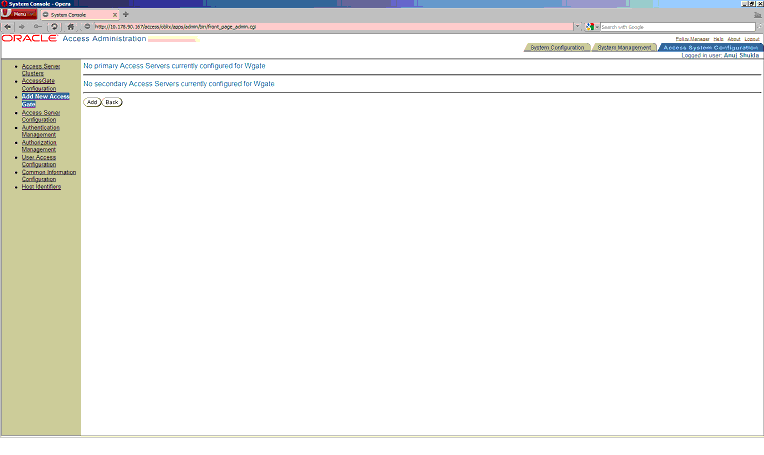
Task: Click the 'Logged in user' text
Action: [x=720, y=56]
